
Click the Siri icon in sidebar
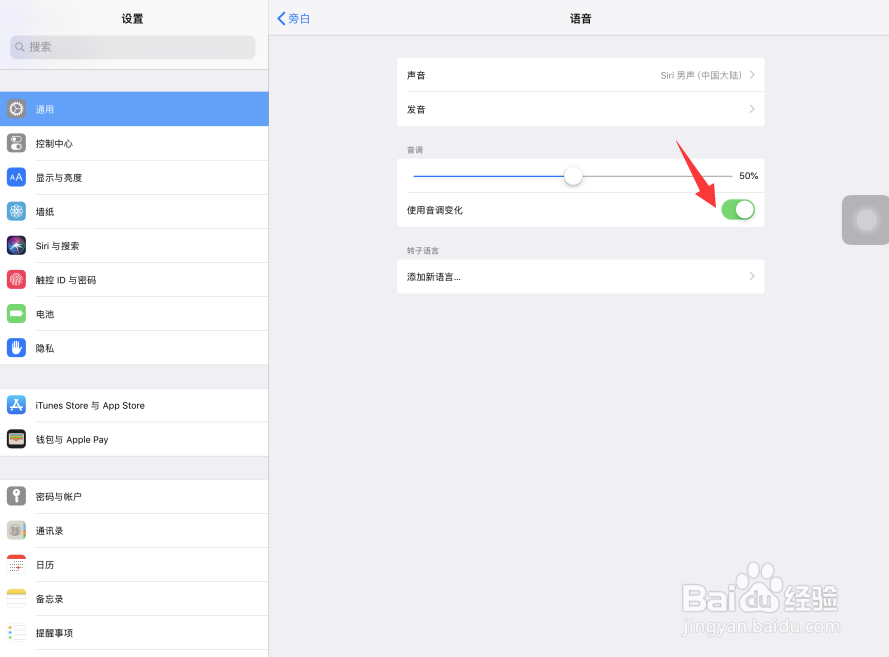point(16,245)
